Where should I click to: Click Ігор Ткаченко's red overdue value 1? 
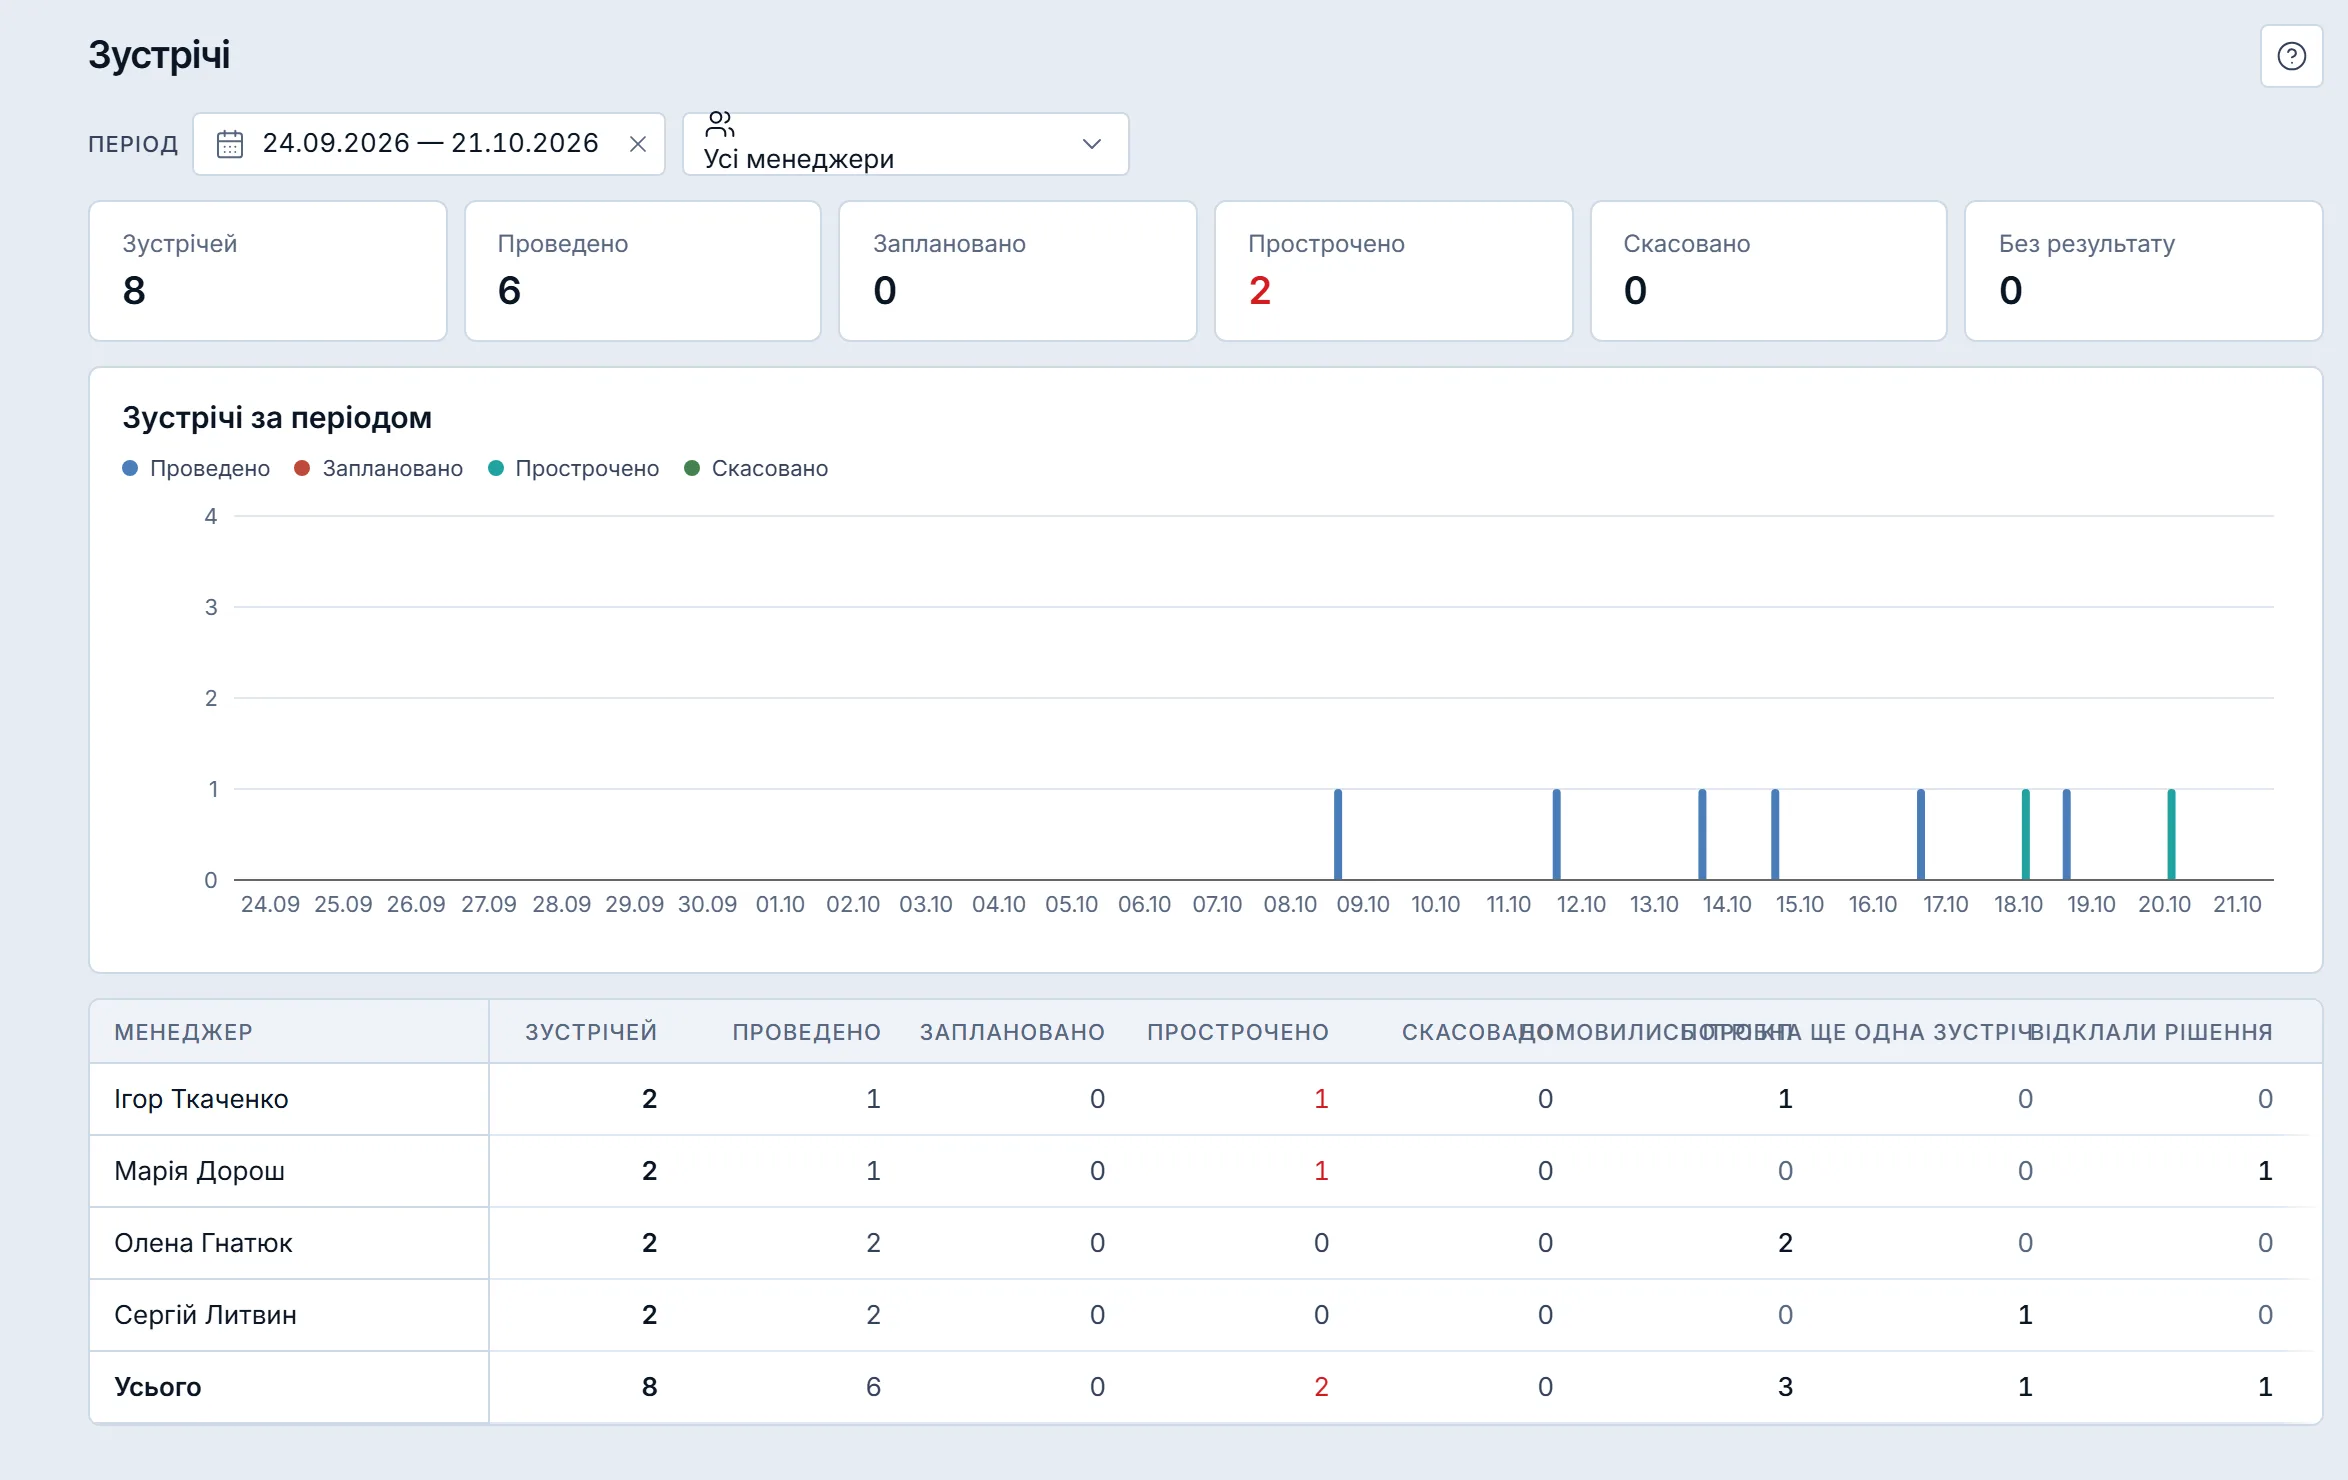1321,1099
